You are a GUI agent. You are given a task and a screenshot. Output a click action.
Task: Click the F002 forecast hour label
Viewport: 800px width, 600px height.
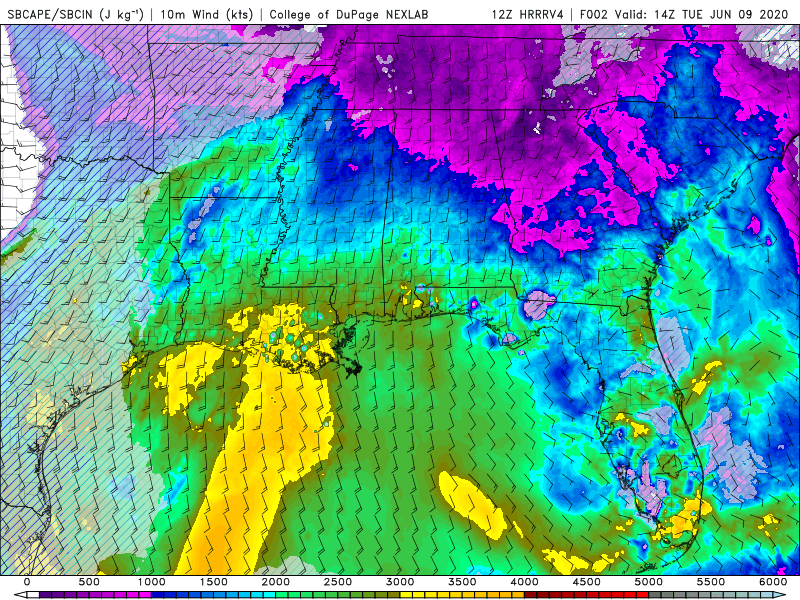click(x=595, y=14)
